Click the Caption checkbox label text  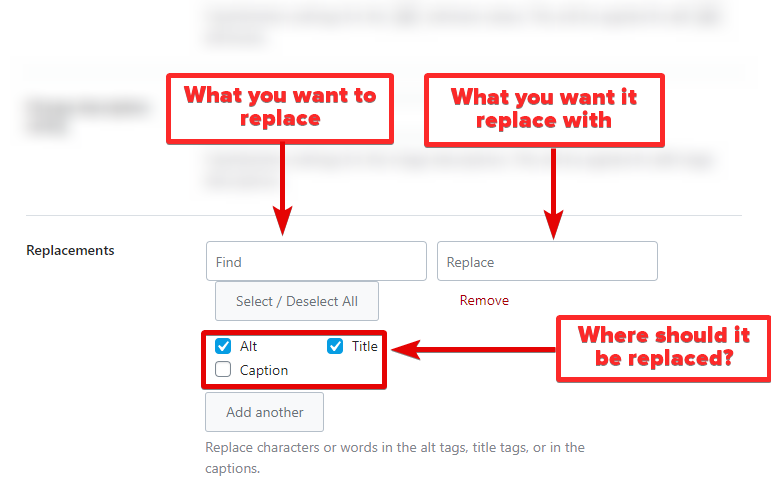click(x=264, y=370)
